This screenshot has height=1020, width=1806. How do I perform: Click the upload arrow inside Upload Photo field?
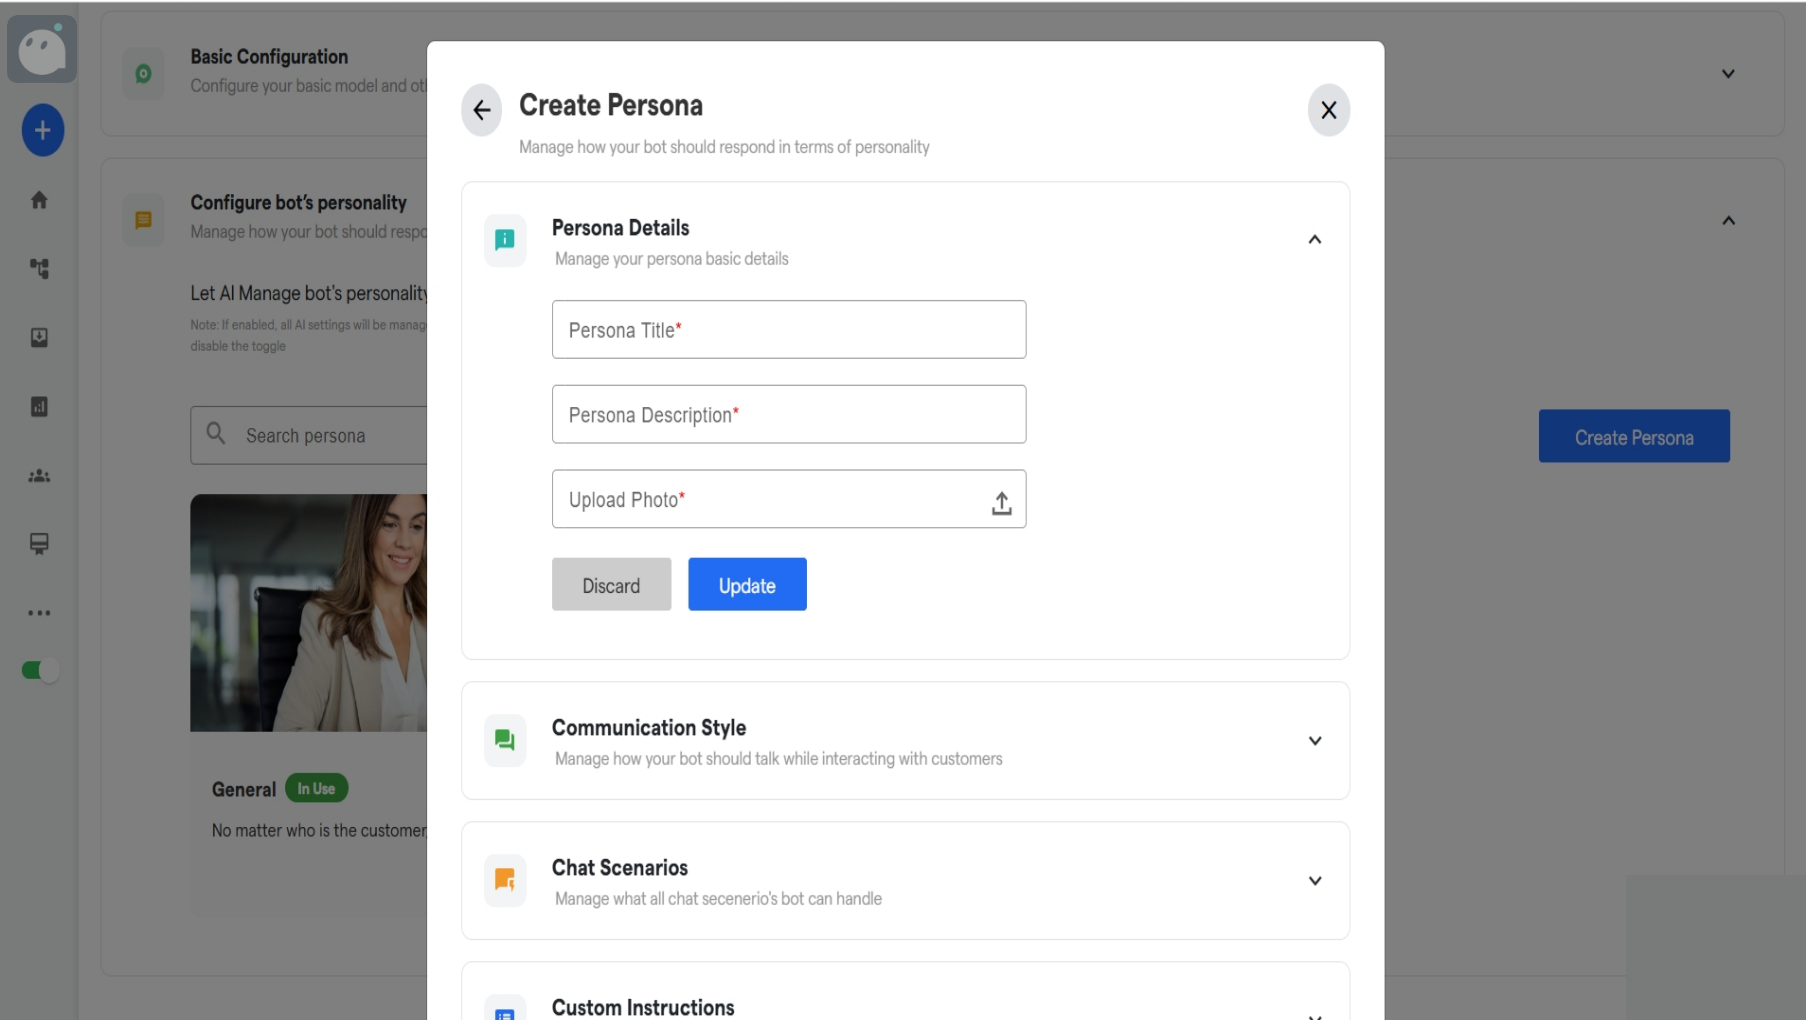pos(1001,503)
